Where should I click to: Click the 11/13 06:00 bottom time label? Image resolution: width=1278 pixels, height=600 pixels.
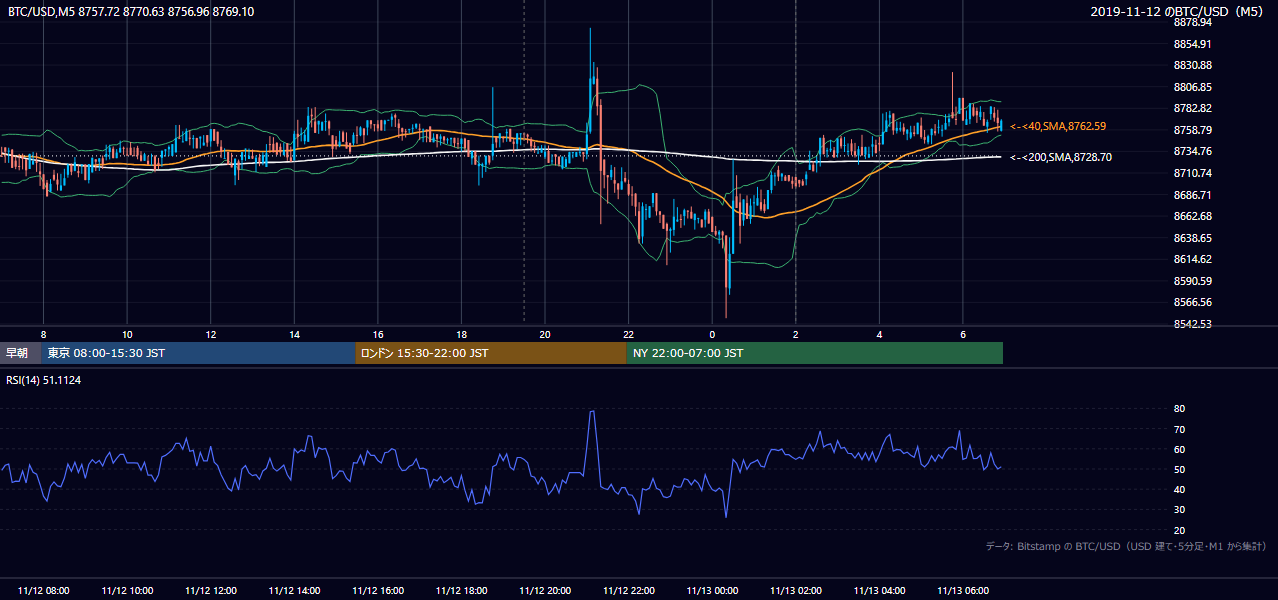pos(963,591)
